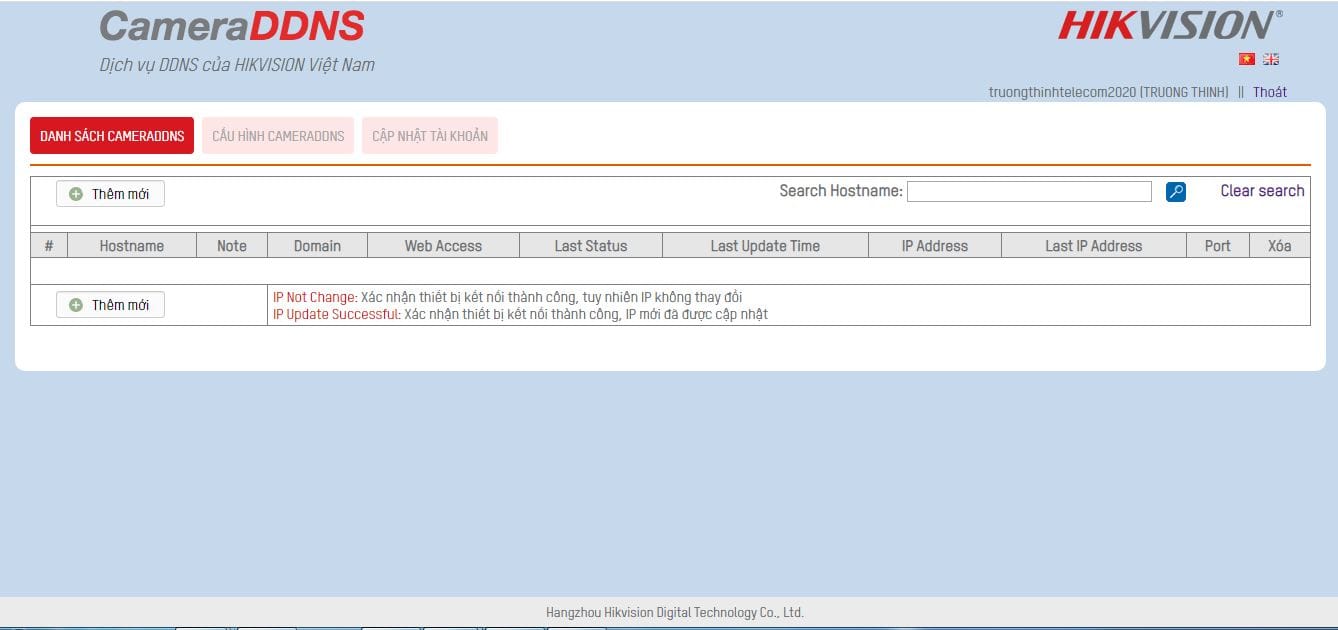Focus the Search Hostname input field
This screenshot has height=630, width=1338.
[1029, 192]
